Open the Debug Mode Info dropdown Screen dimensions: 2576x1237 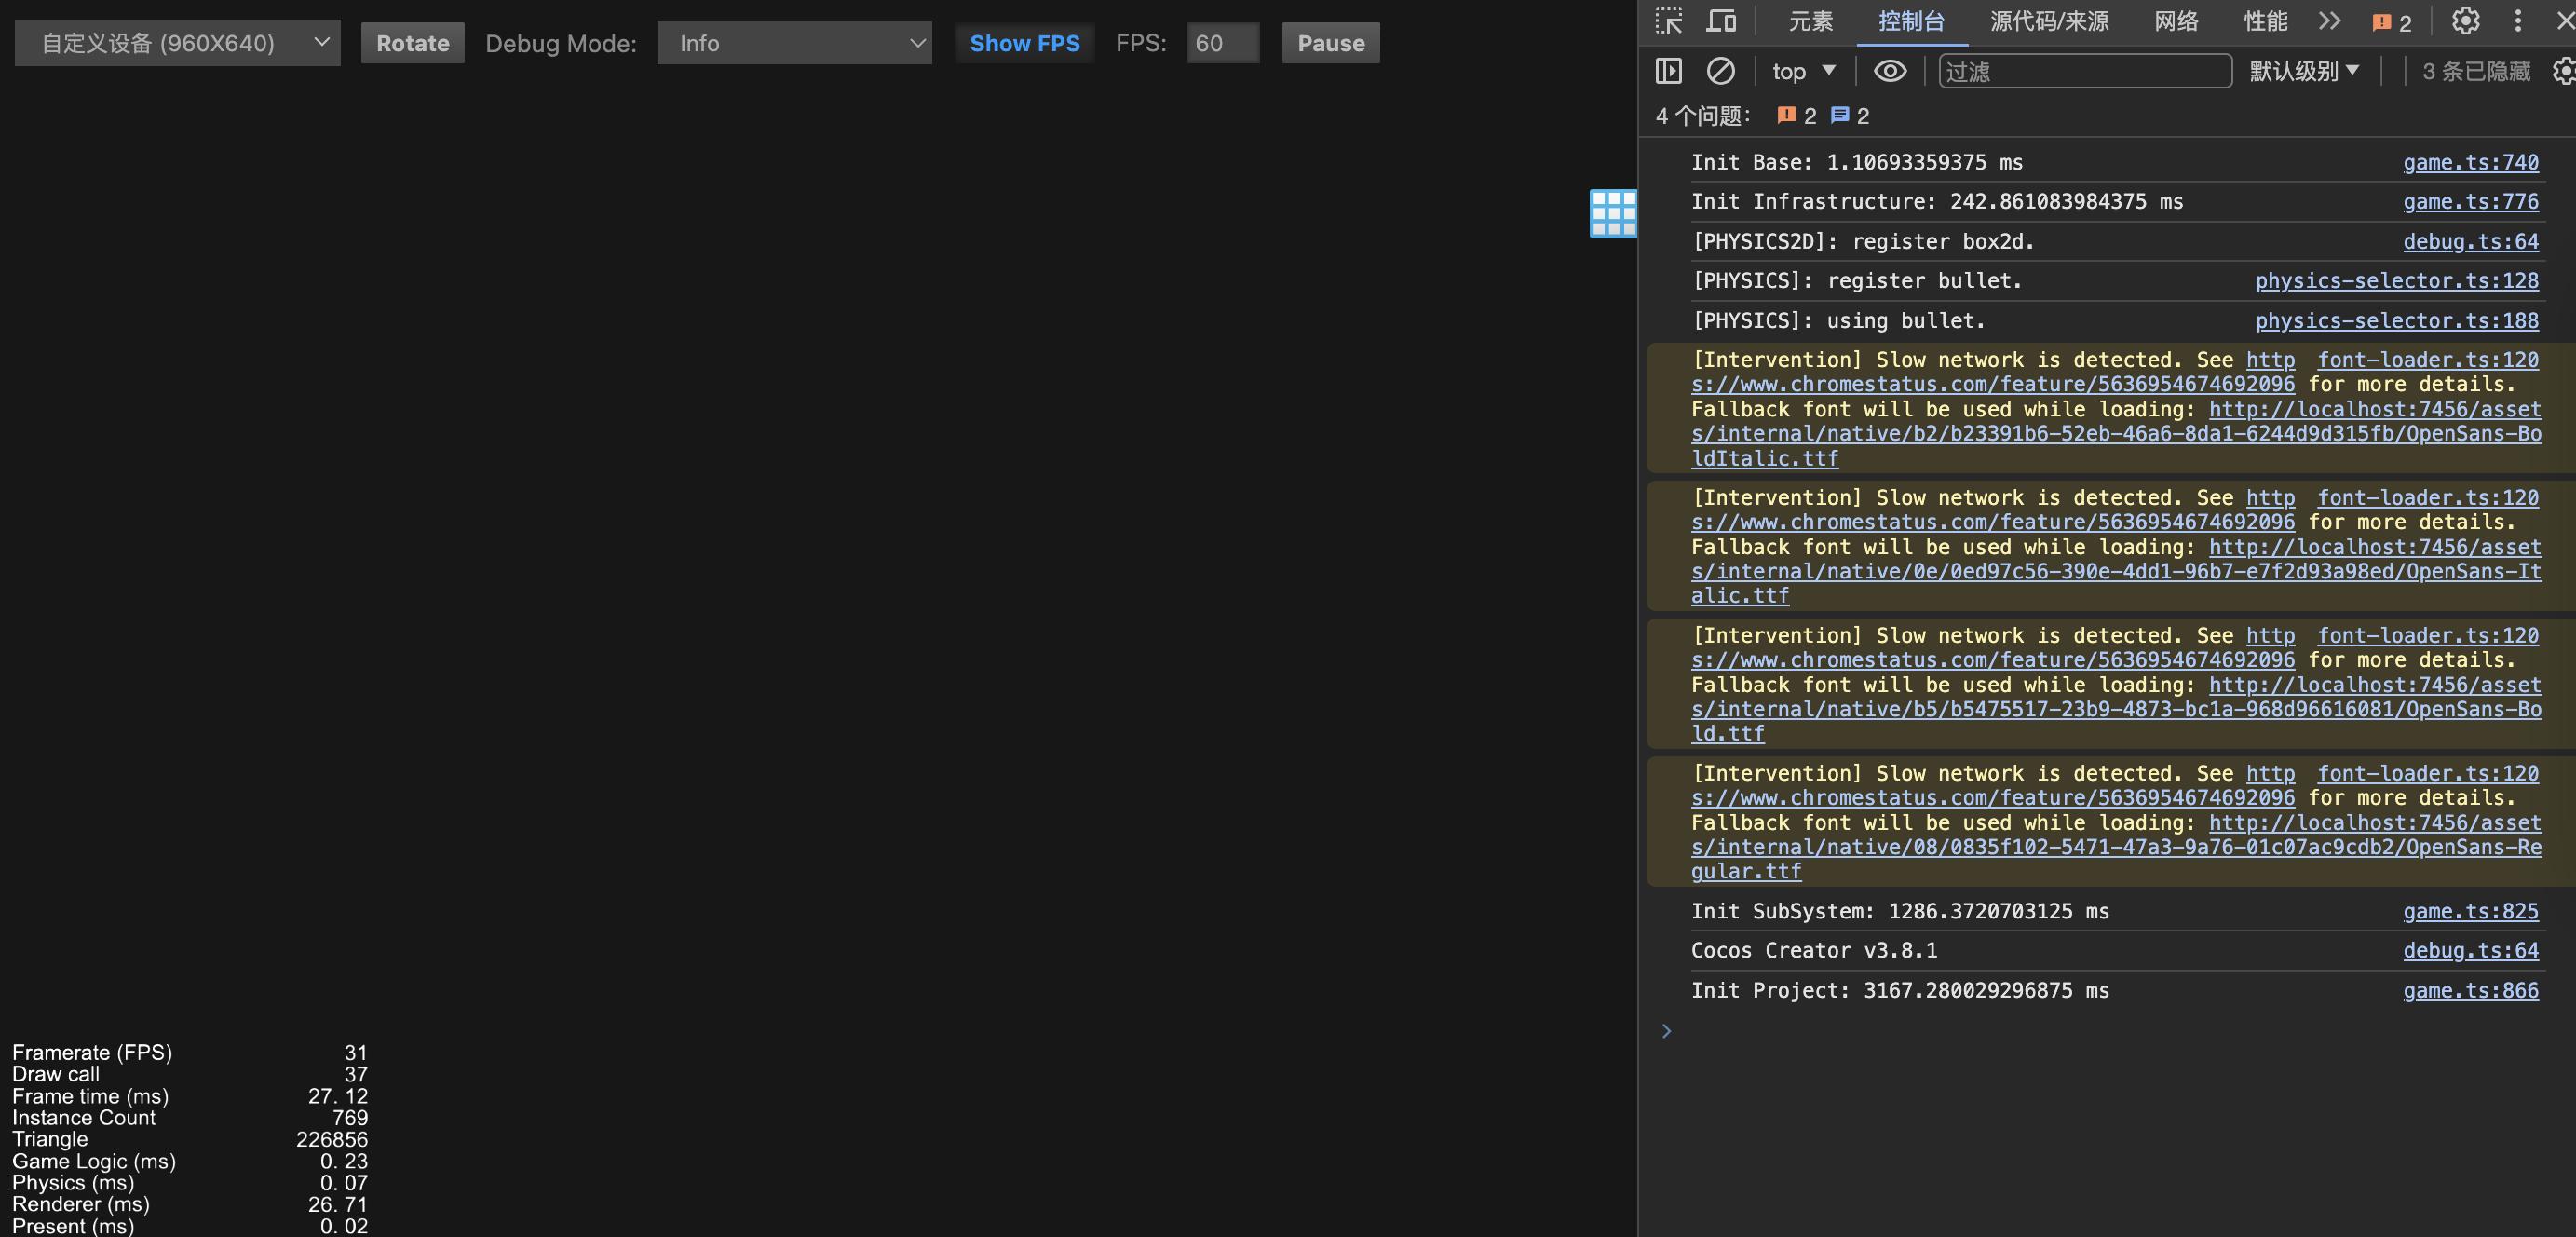794,43
